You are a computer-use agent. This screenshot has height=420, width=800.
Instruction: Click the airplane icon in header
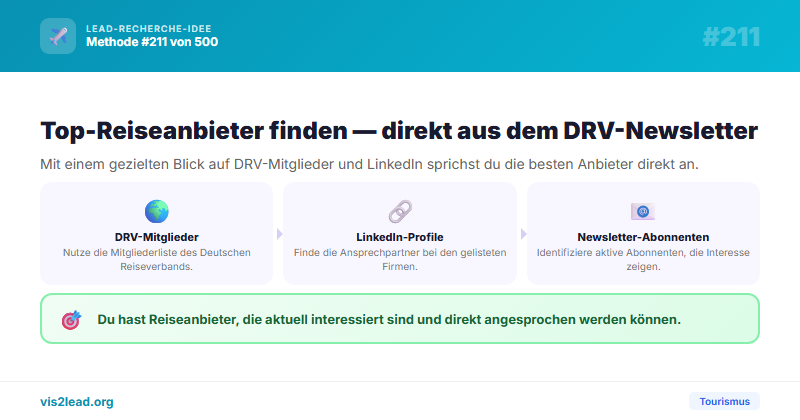(58, 36)
